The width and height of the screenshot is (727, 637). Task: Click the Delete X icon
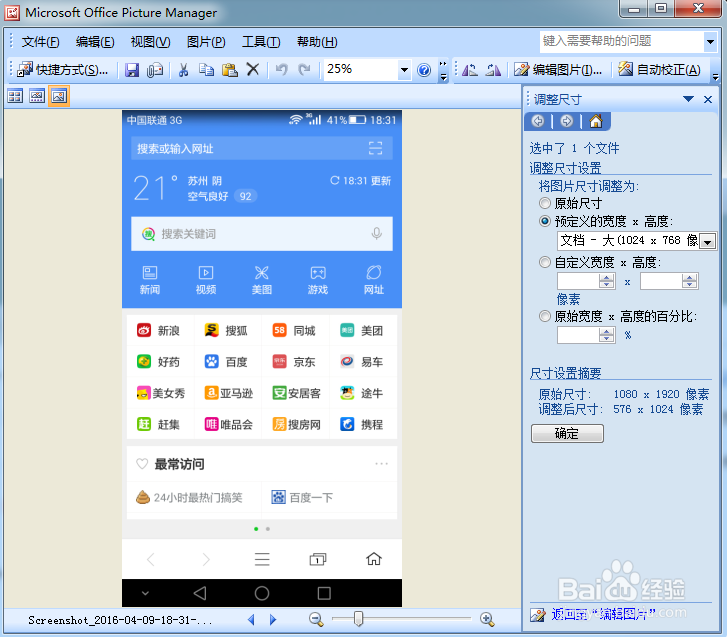pyautogui.click(x=253, y=70)
